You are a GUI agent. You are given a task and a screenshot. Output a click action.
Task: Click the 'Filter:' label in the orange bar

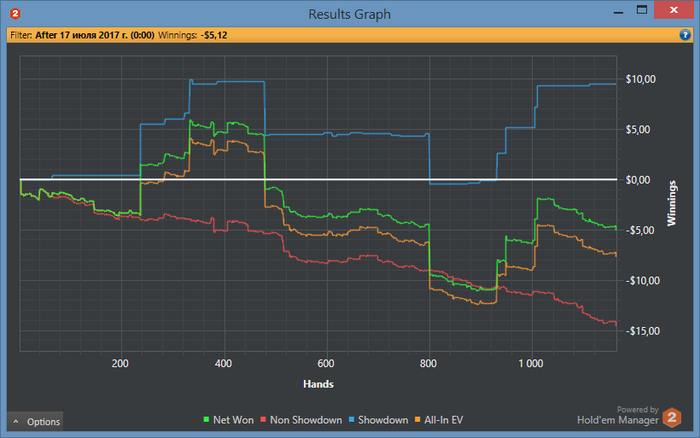[21, 35]
